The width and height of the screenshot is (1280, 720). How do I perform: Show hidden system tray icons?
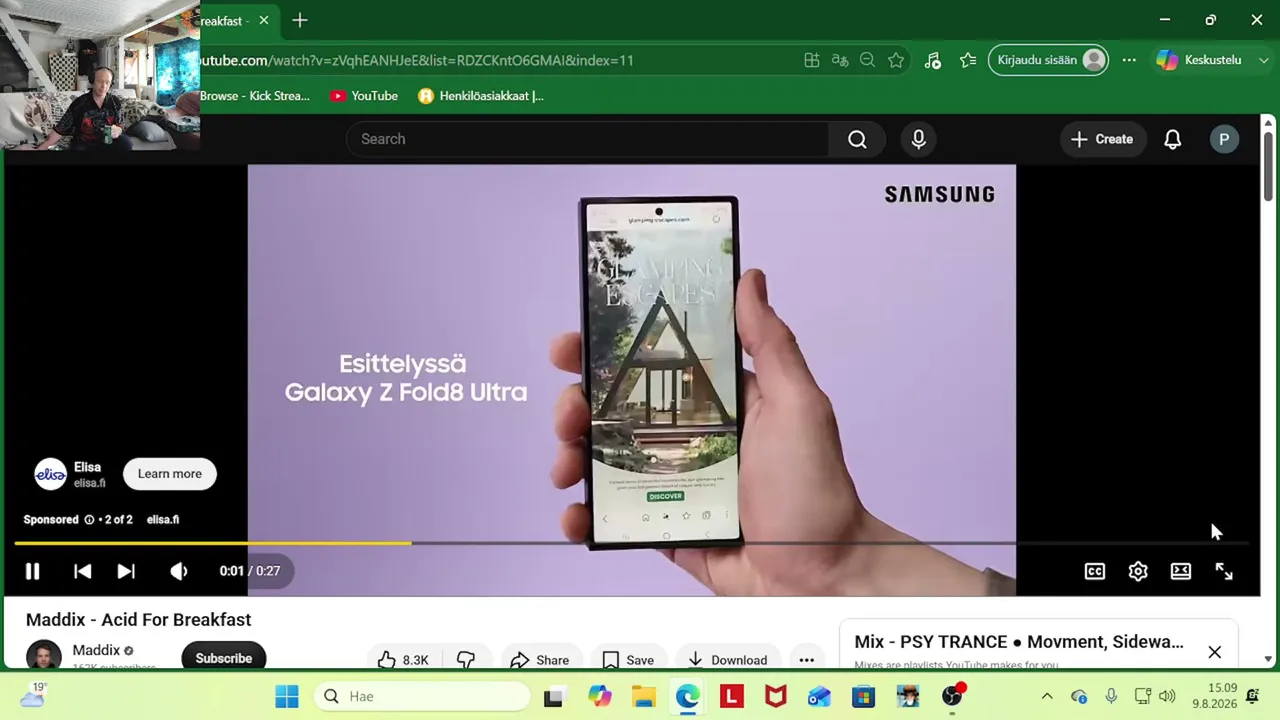coord(1047,696)
